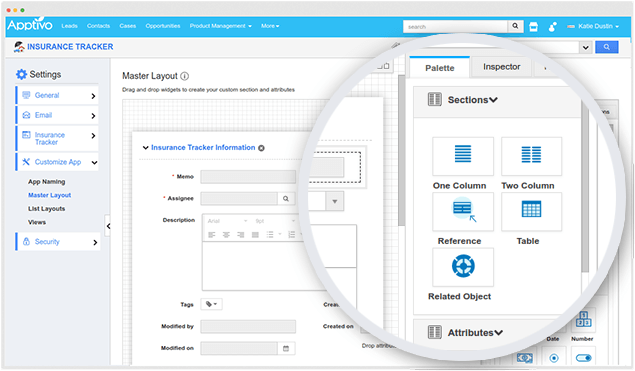635x371 pixels.
Task: Open Views settings
Action: pyautogui.click(x=37, y=222)
